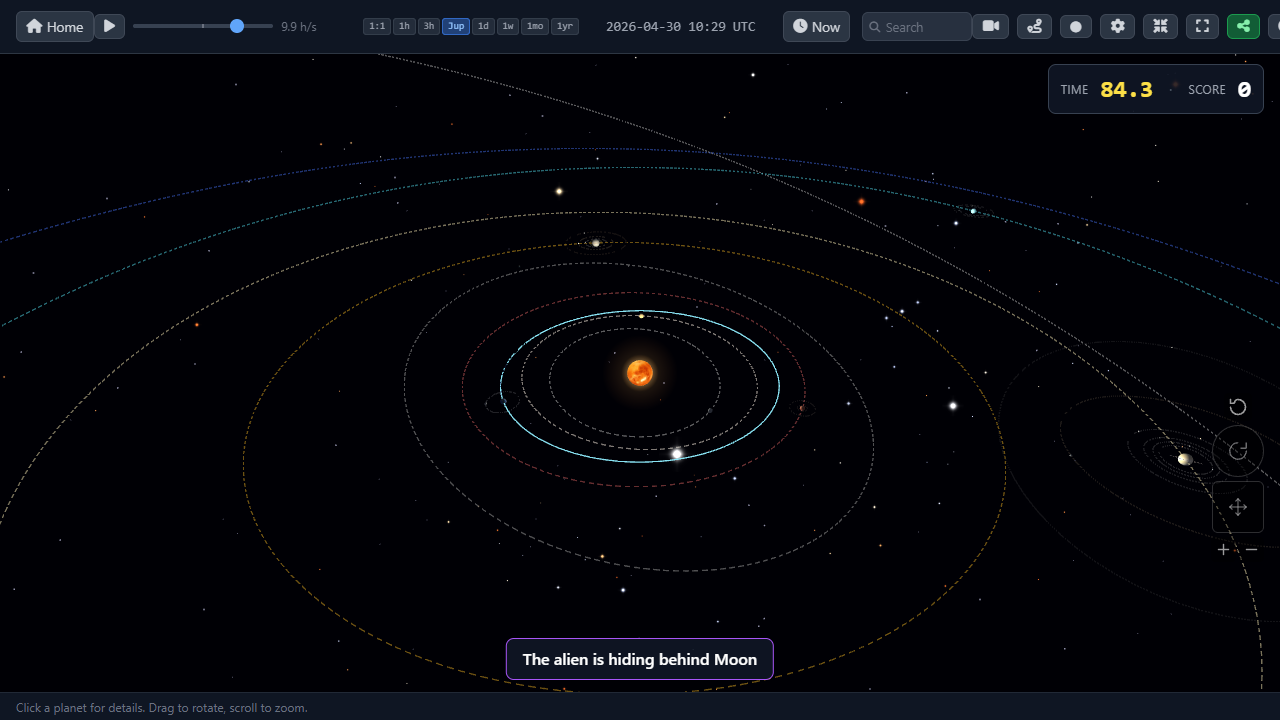Click the alien hiding hint banner

(640, 659)
